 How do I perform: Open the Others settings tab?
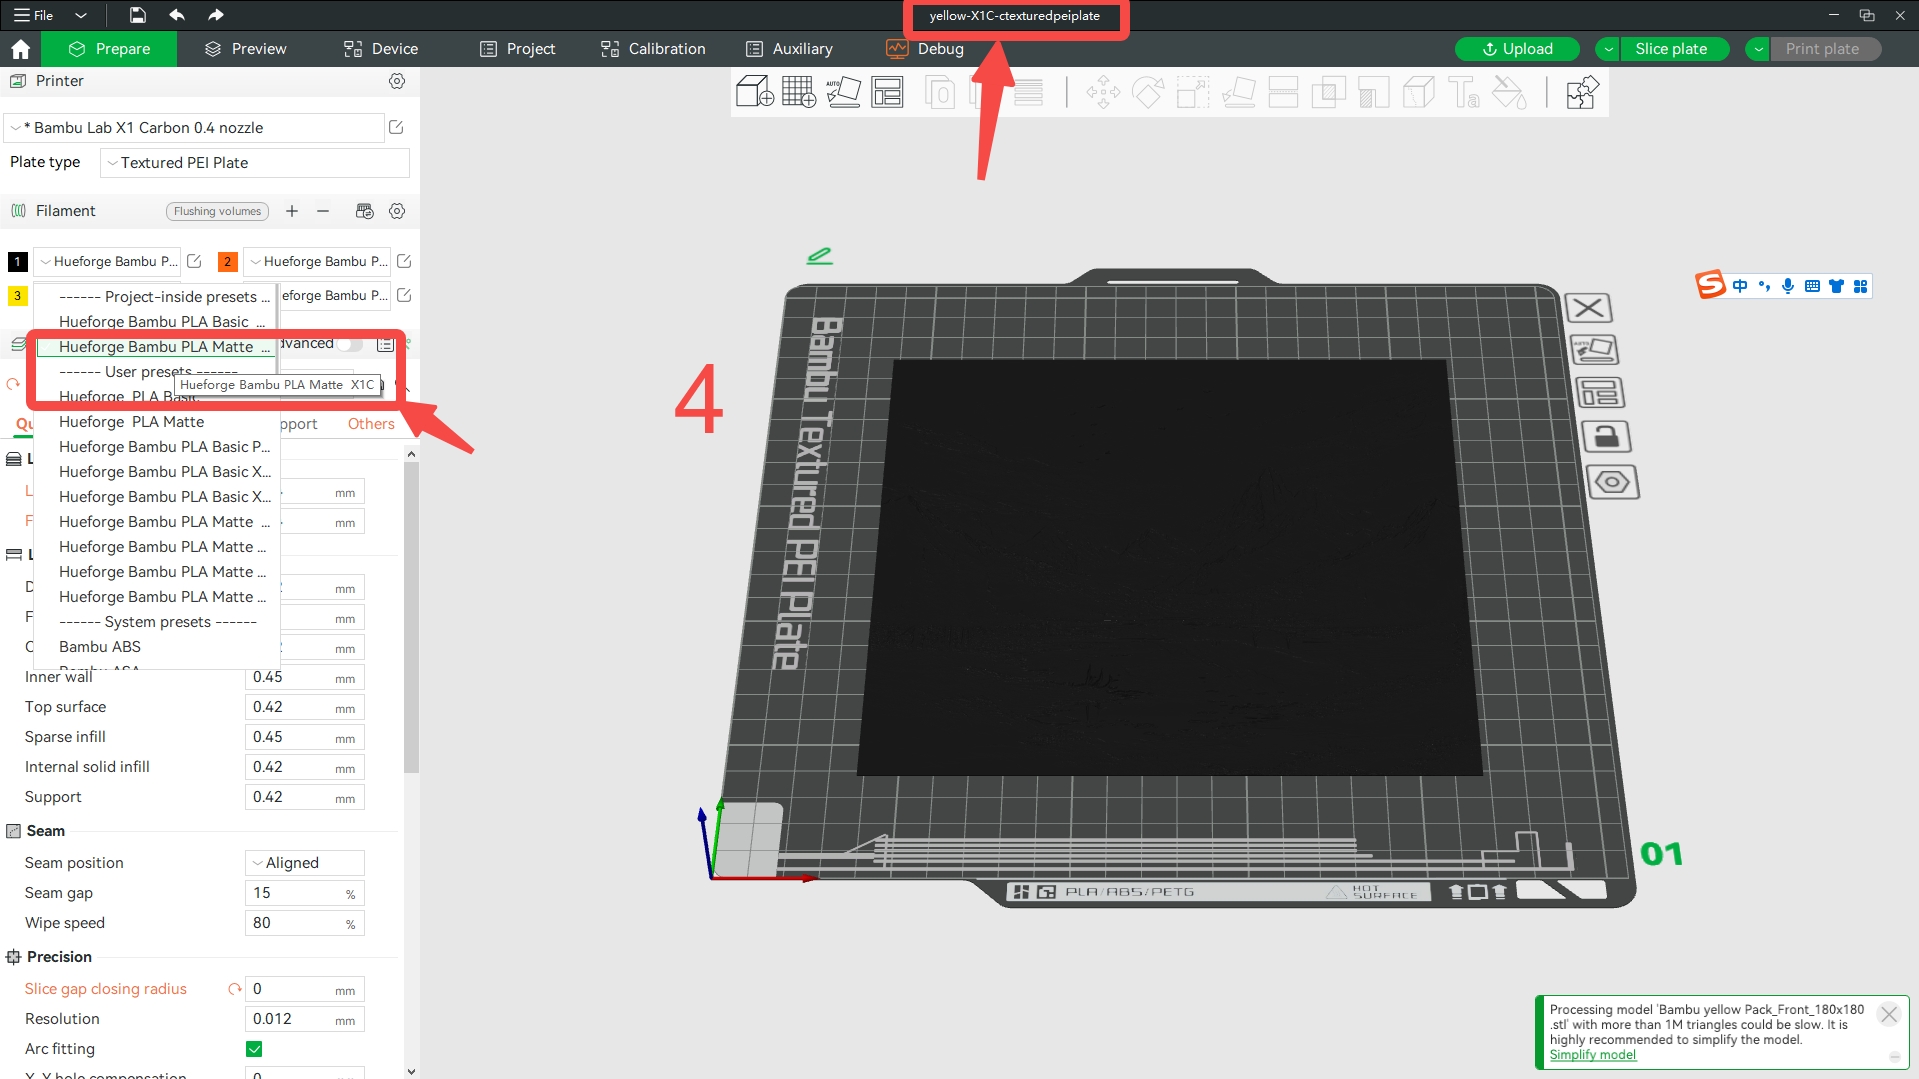coord(371,424)
